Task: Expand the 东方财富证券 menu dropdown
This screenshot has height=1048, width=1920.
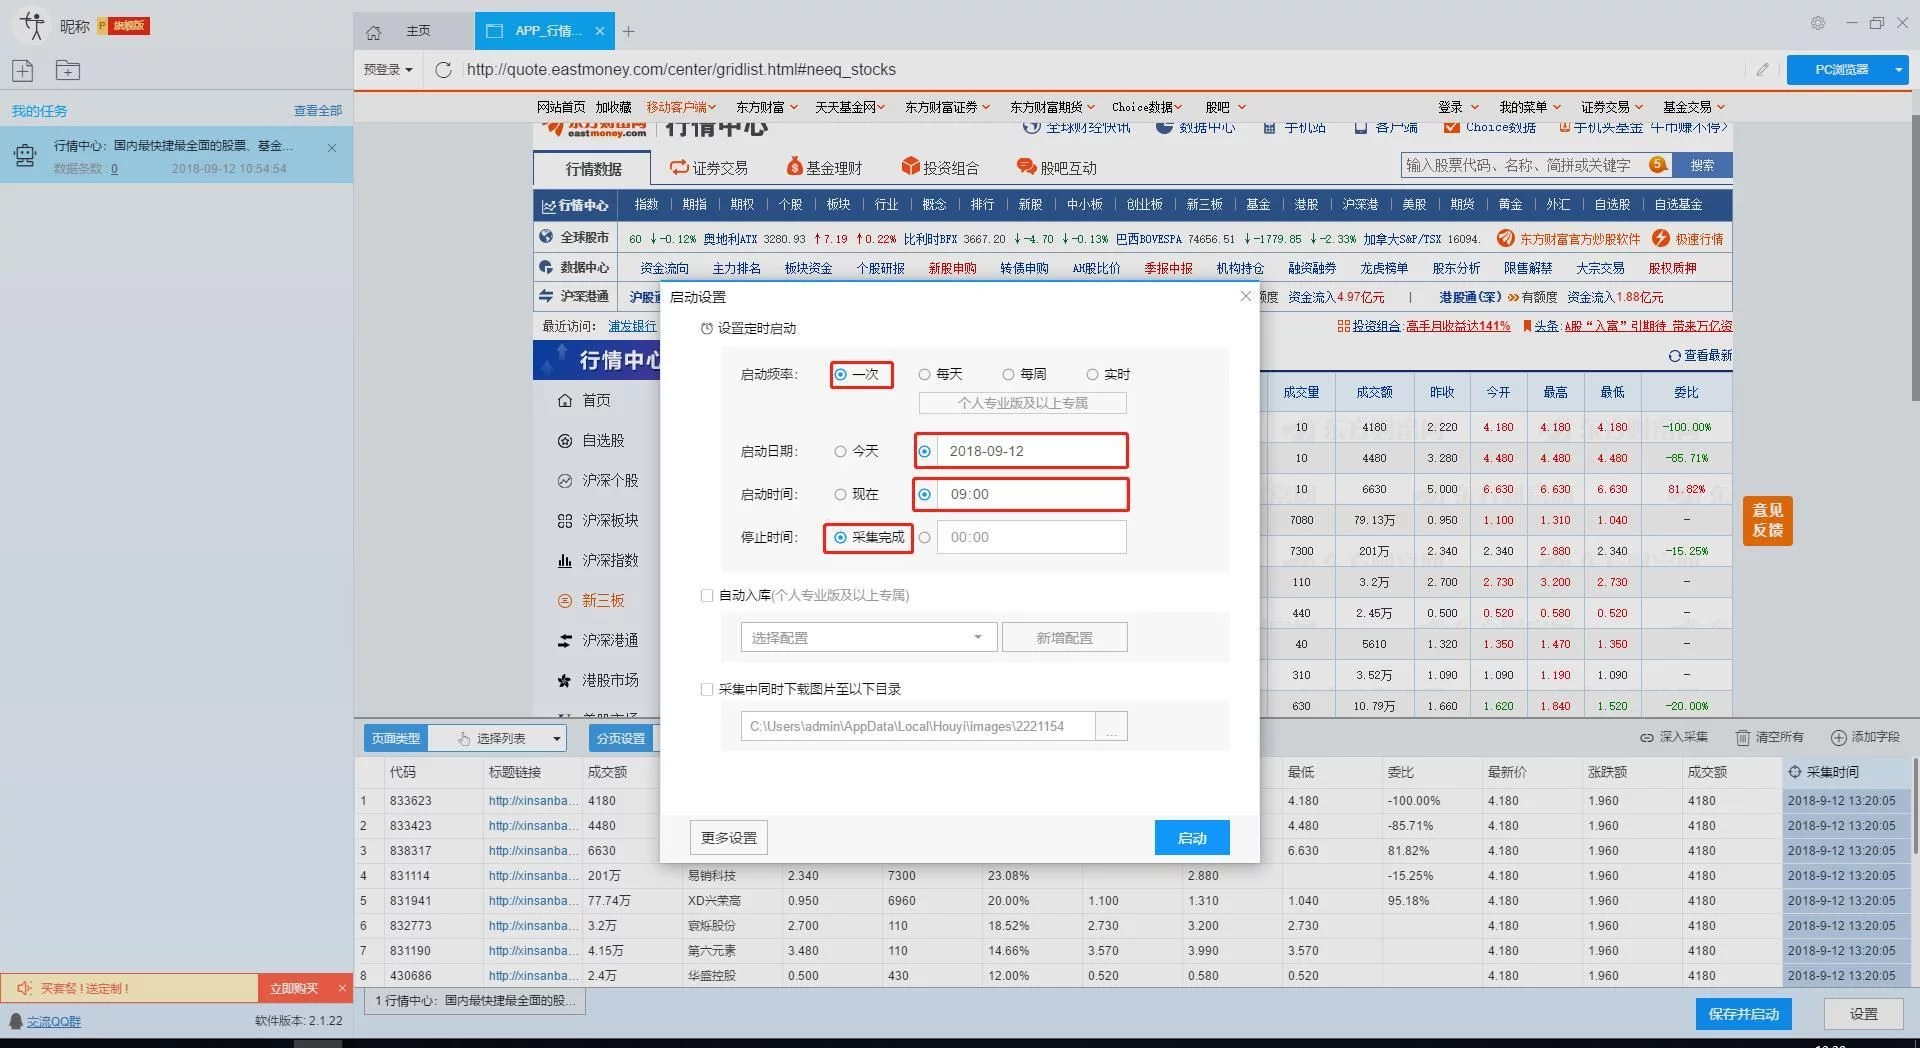Action: 985,107
